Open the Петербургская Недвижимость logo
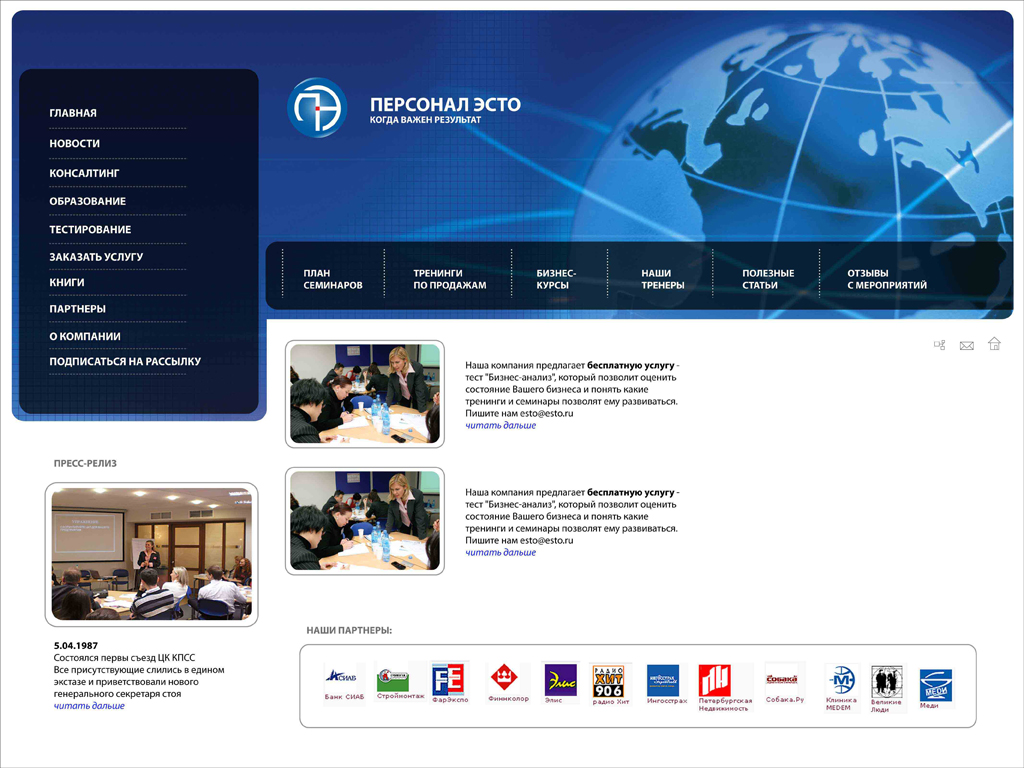 [x=724, y=688]
